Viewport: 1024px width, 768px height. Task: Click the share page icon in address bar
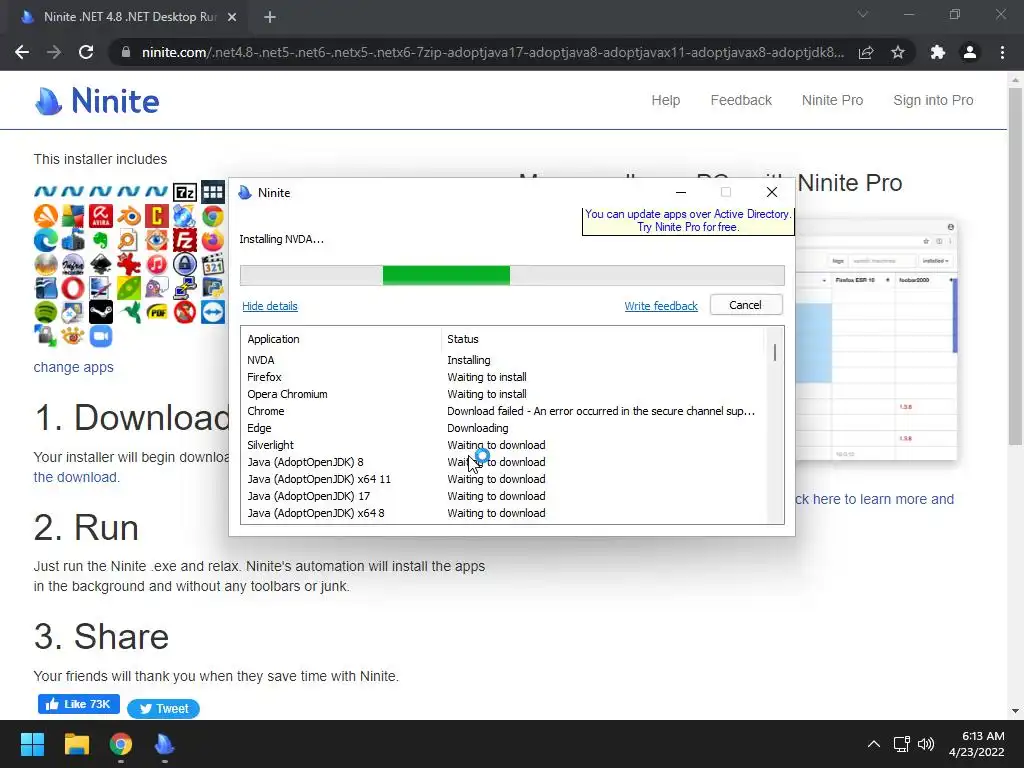866,52
